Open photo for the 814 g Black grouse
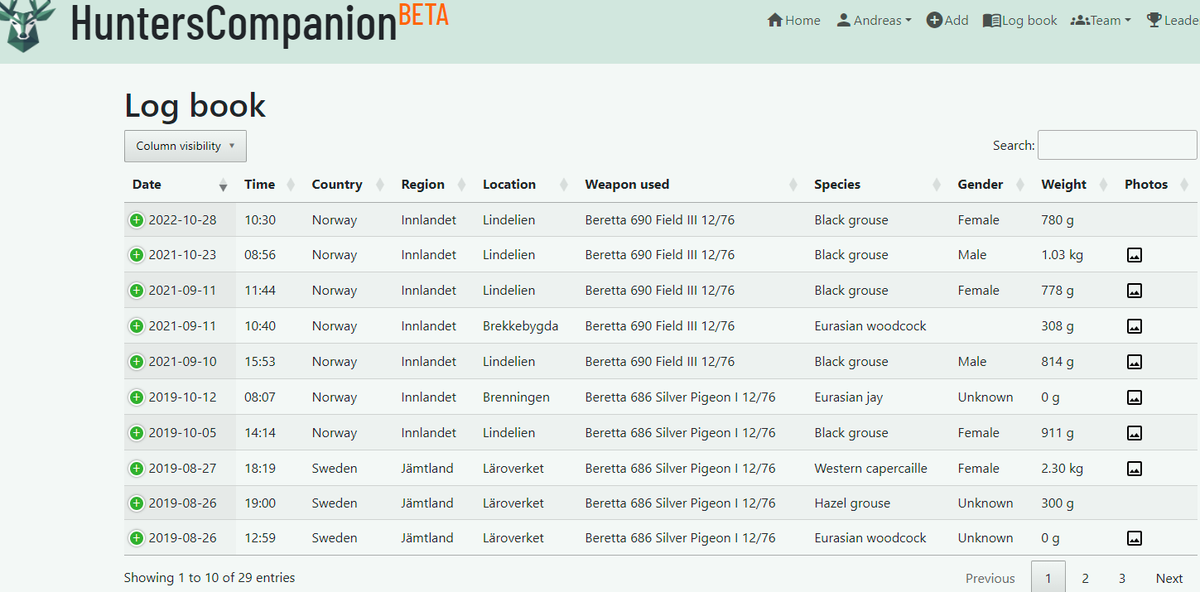The height and width of the screenshot is (592, 1200). (1134, 362)
